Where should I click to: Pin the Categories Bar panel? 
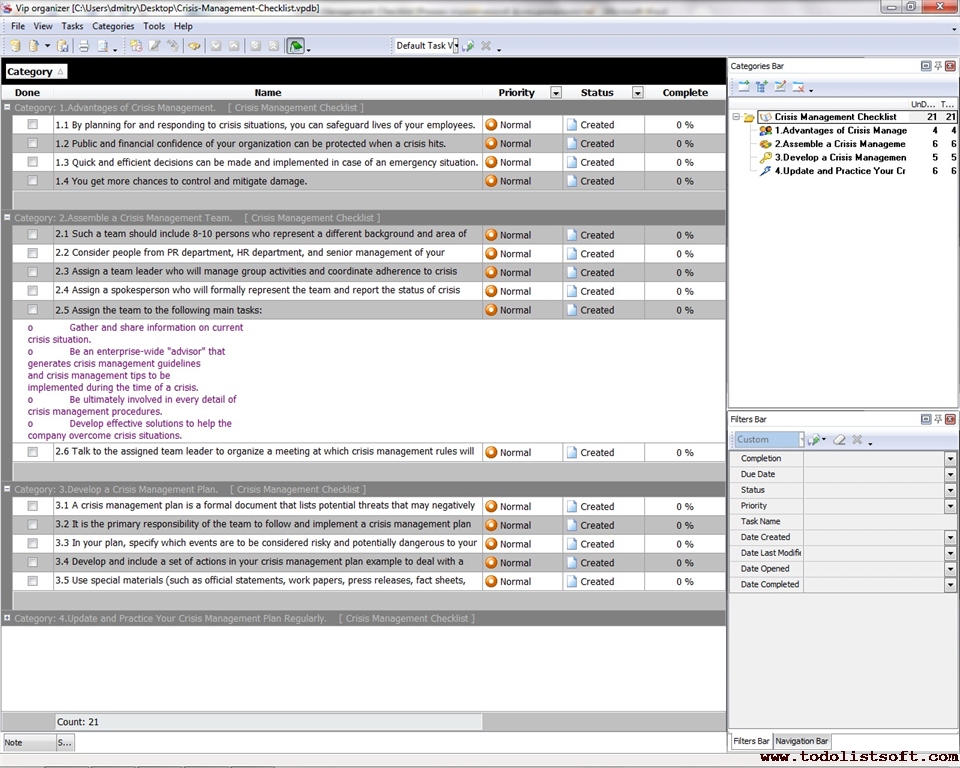click(938, 66)
